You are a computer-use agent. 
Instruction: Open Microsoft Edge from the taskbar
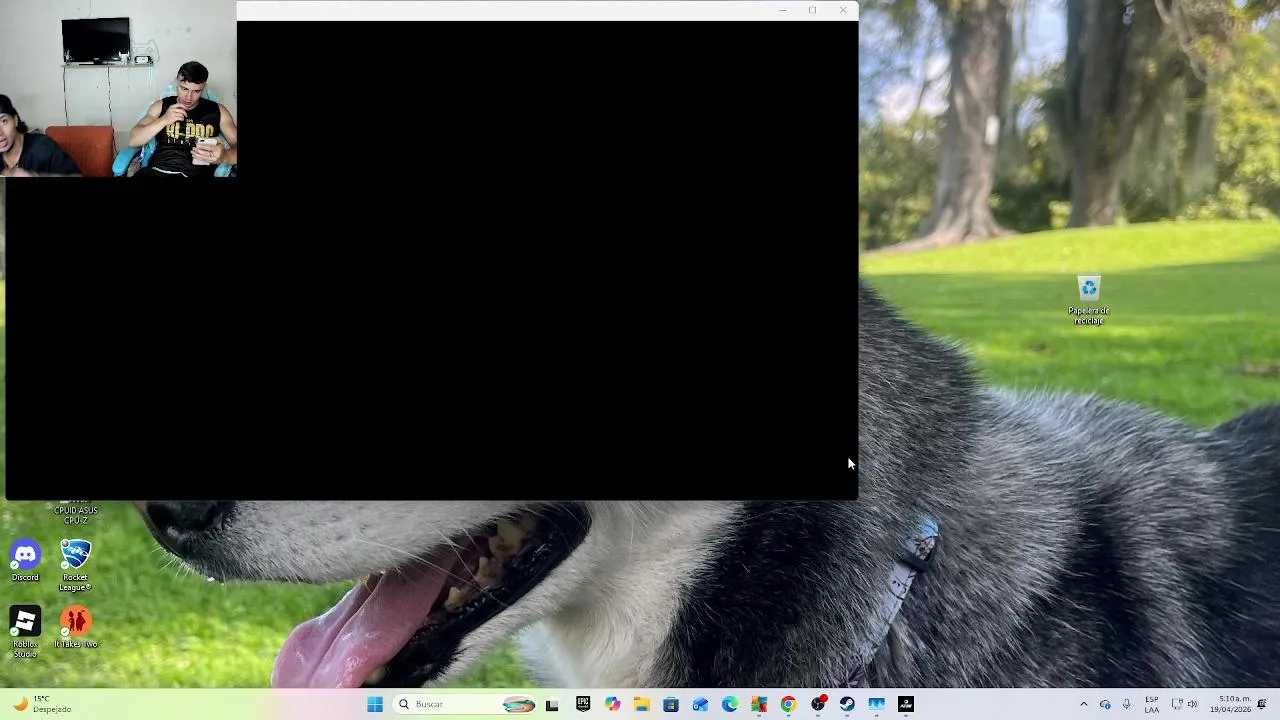pos(730,704)
